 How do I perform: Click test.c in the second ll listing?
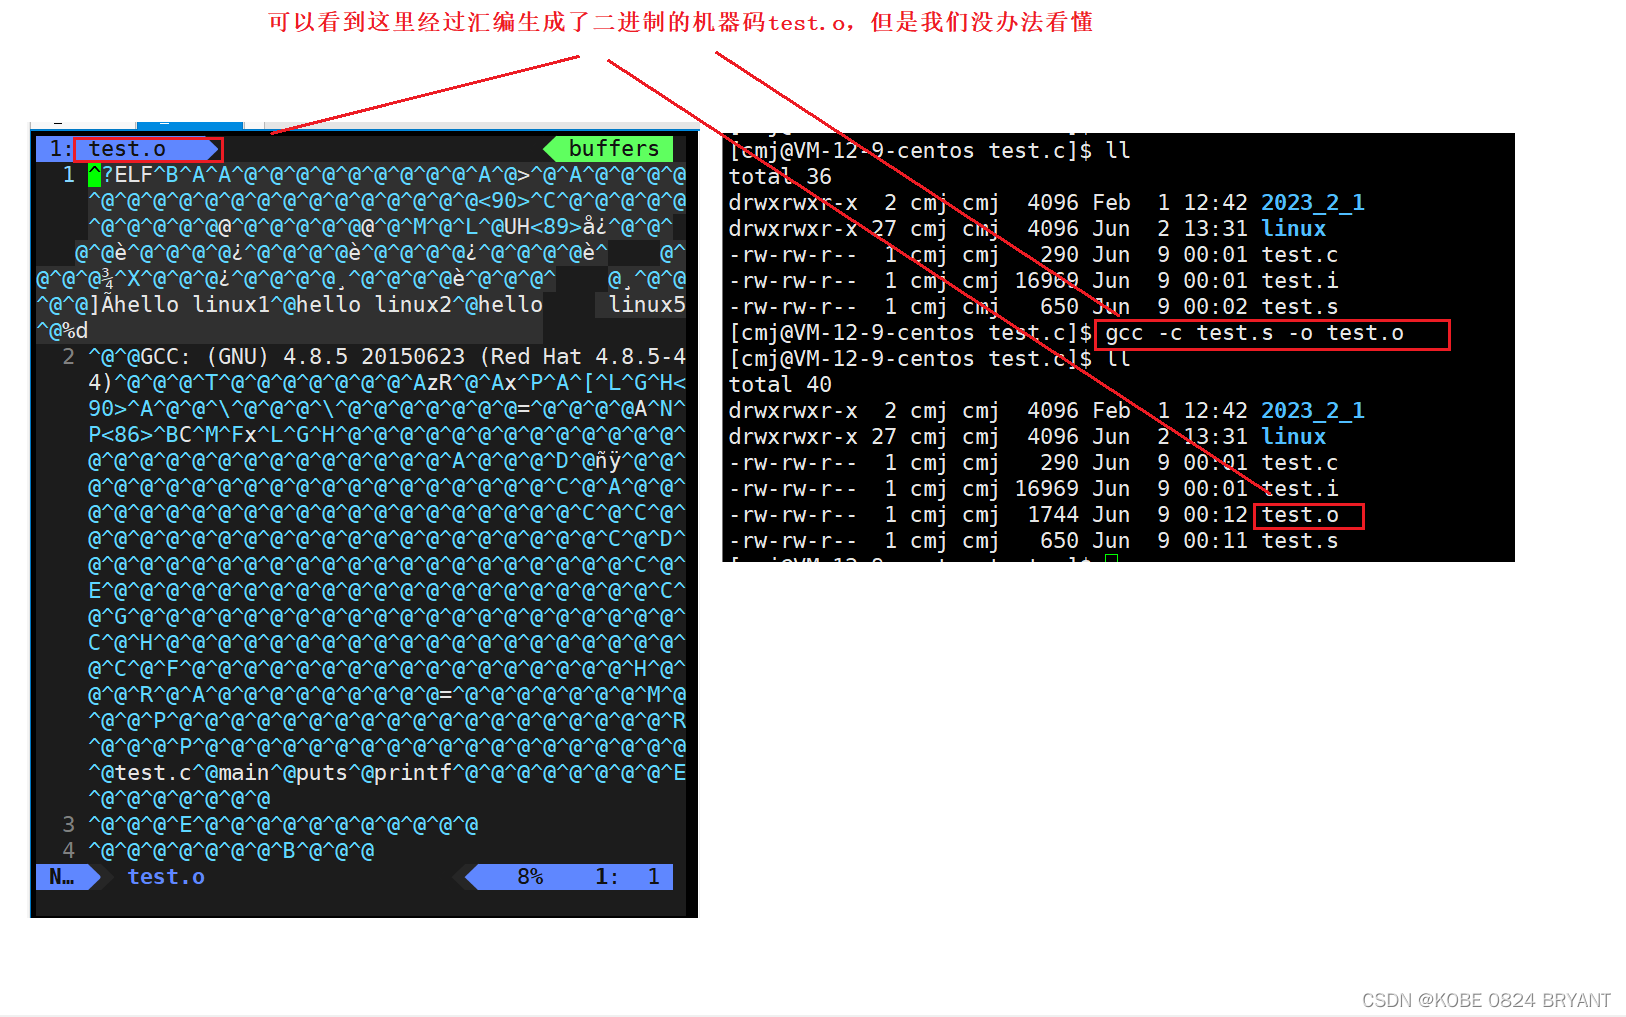(1299, 463)
